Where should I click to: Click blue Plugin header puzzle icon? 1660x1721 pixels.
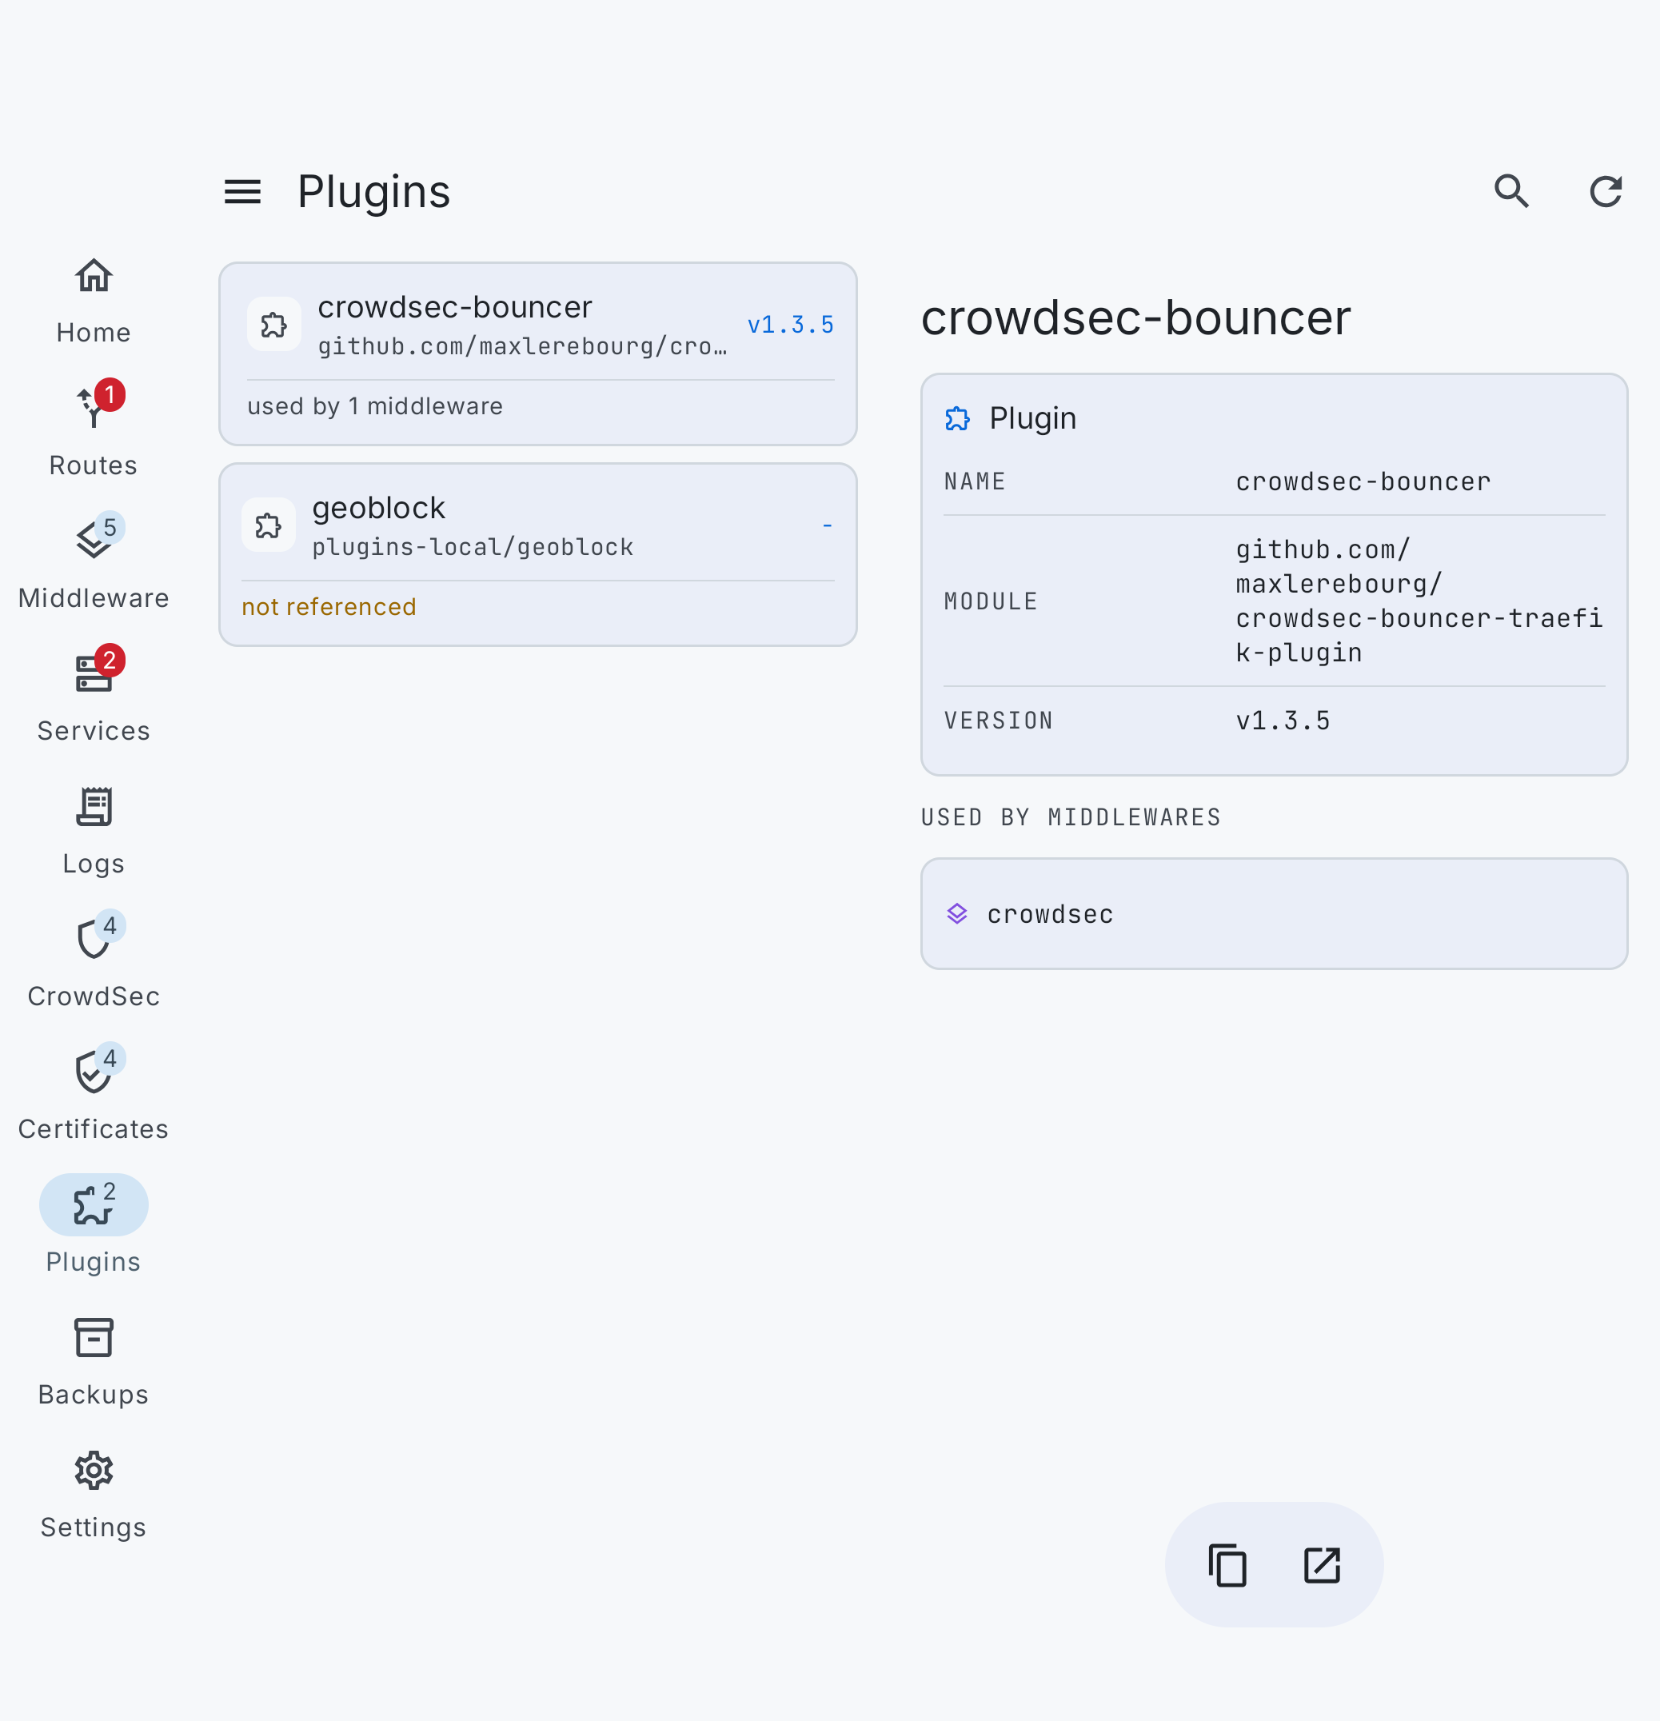pos(957,418)
